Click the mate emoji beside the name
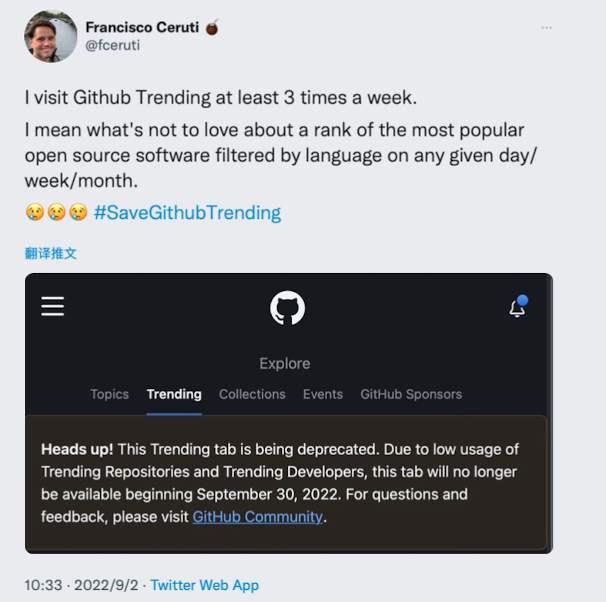This screenshot has height=602, width=606. 212,27
